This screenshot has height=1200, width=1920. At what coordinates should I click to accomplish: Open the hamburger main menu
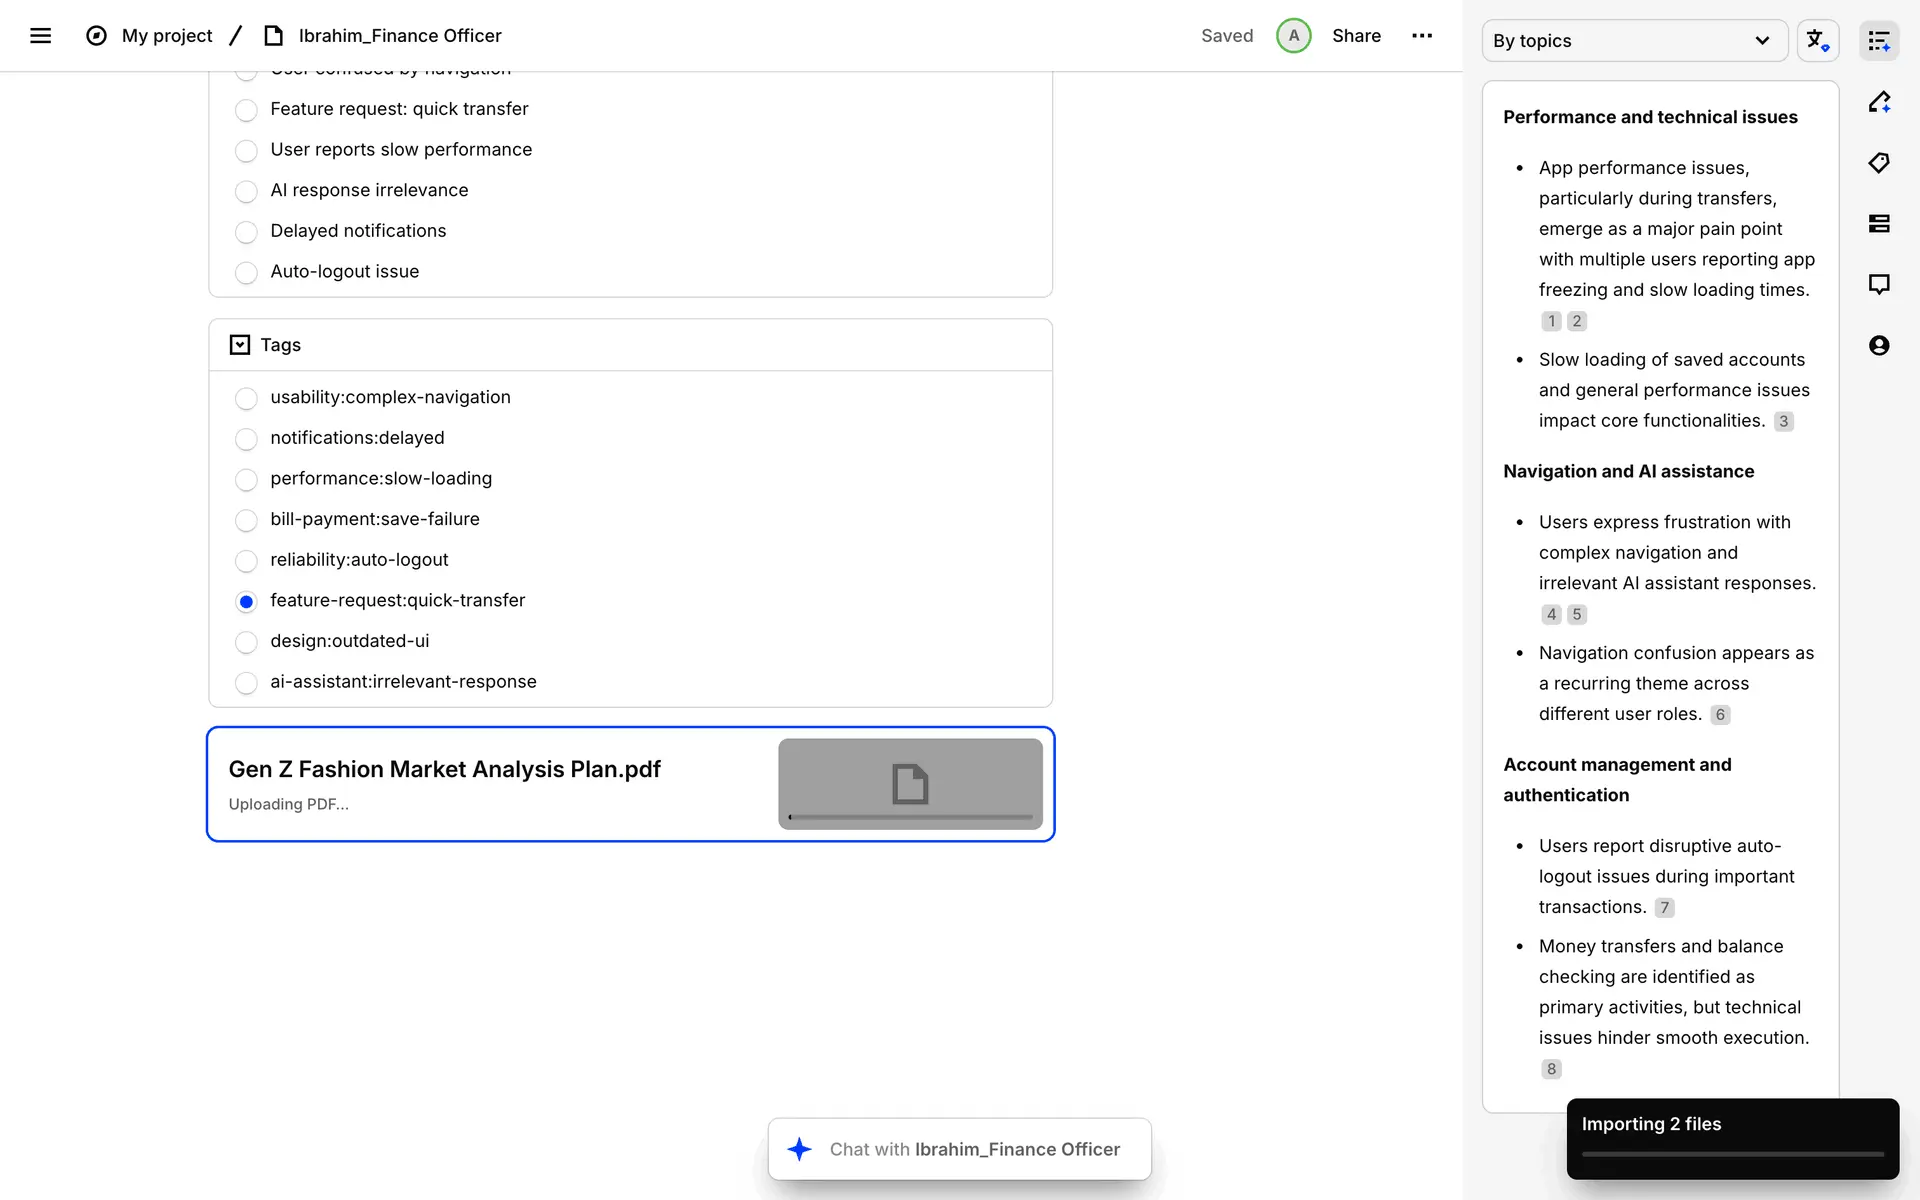(x=40, y=36)
